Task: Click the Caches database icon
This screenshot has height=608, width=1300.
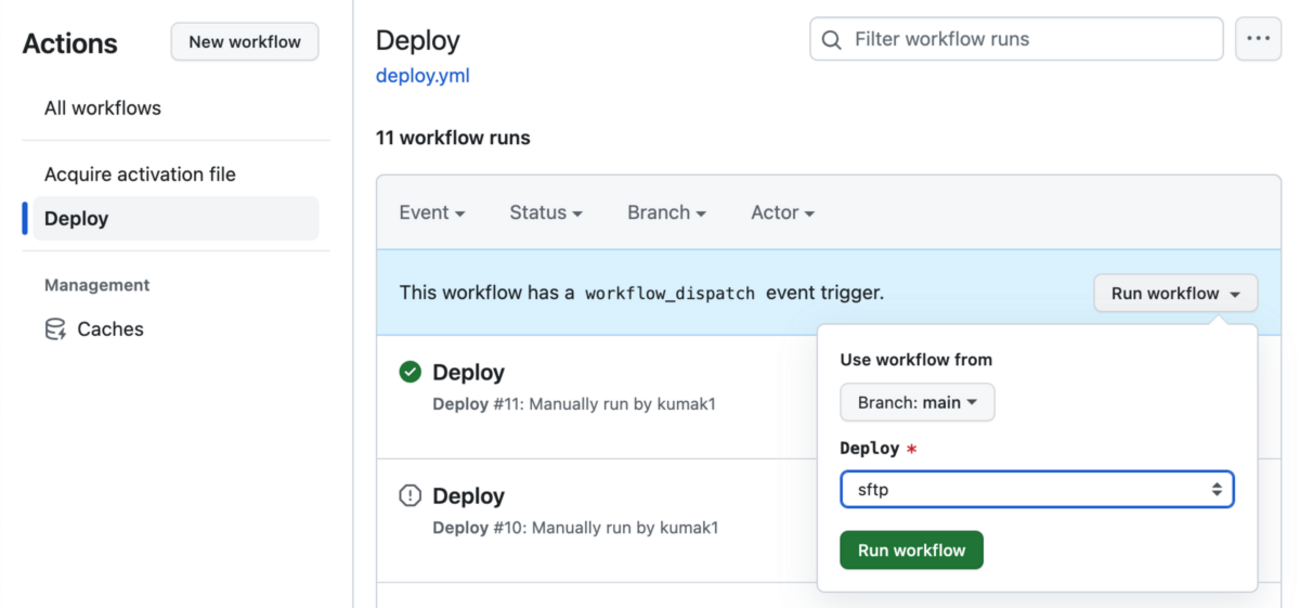Action: tap(56, 329)
